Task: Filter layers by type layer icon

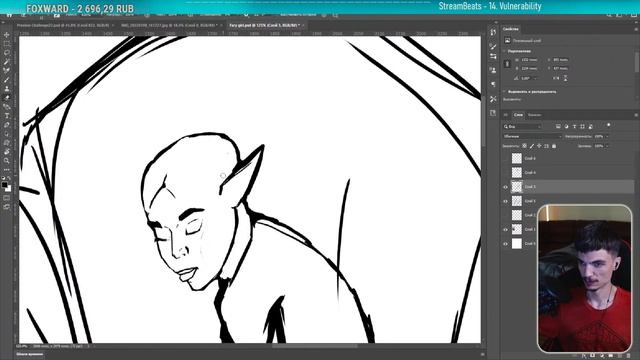Action: tap(574, 127)
